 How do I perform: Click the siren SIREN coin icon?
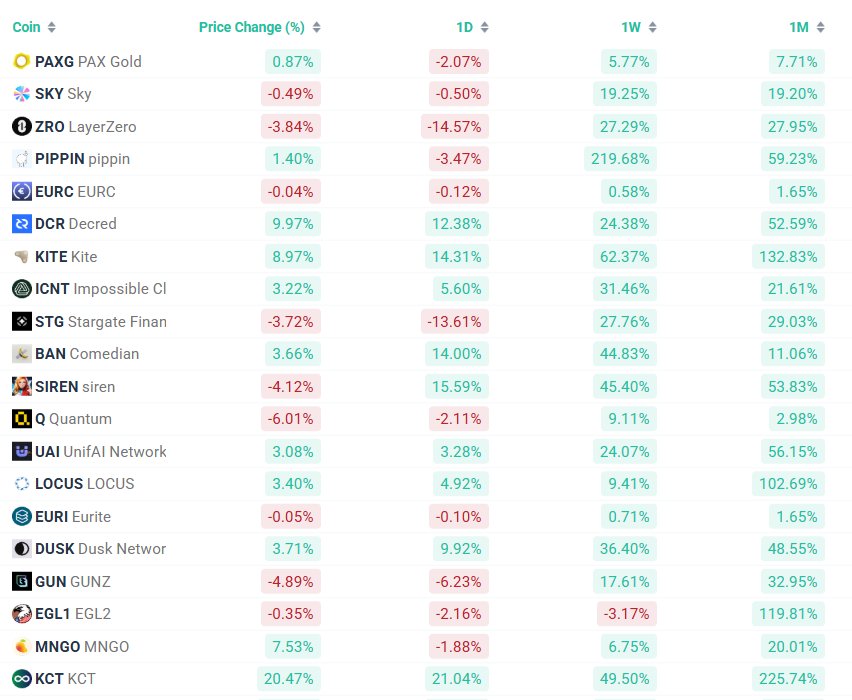coord(21,387)
